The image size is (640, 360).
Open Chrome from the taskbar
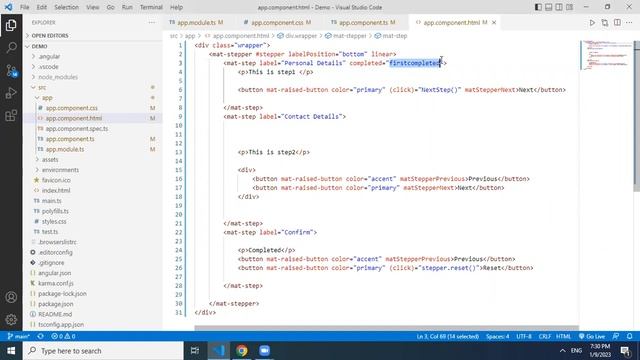pos(242,351)
